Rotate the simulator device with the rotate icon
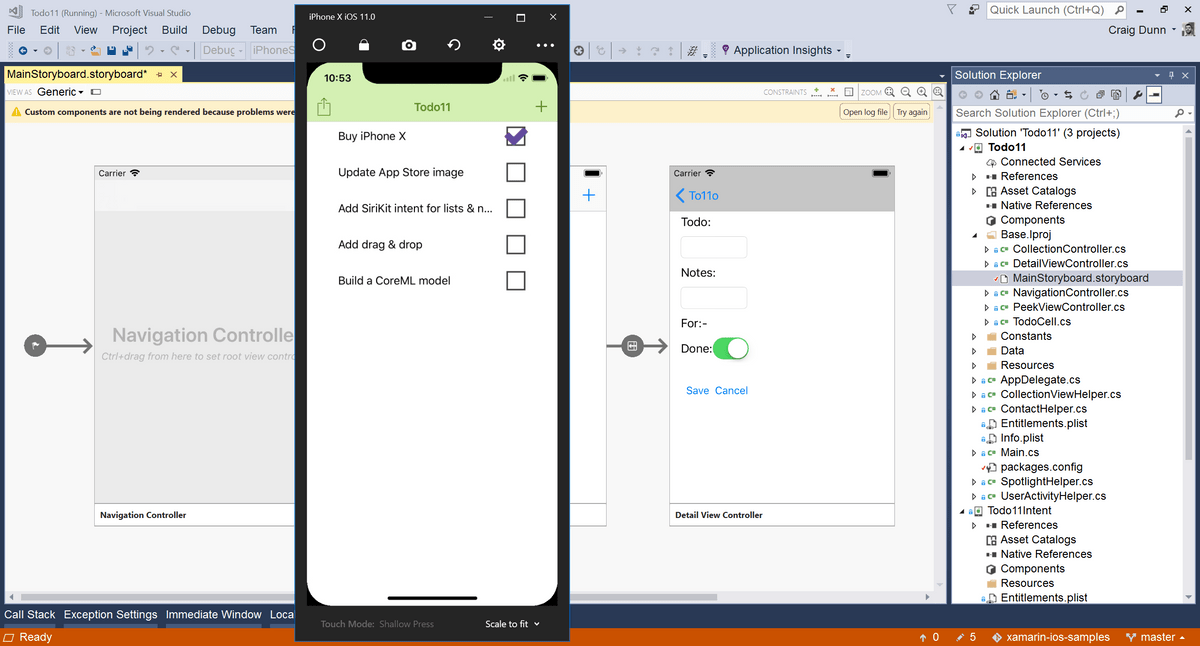This screenshot has width=1200, height=646. point(453,44)
